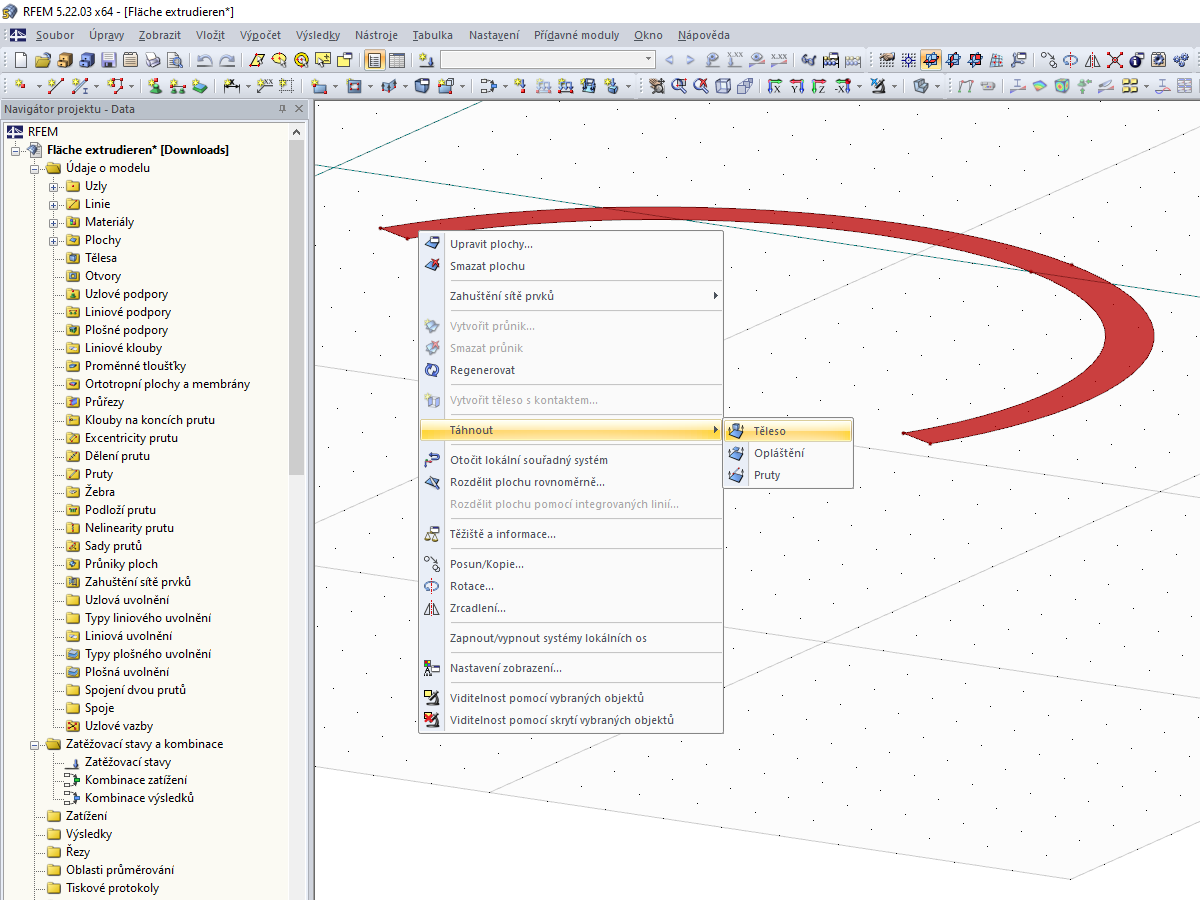The image size is (1200, 900).
Task: Set view in the Z direction
Action: (x=819, y=86)
